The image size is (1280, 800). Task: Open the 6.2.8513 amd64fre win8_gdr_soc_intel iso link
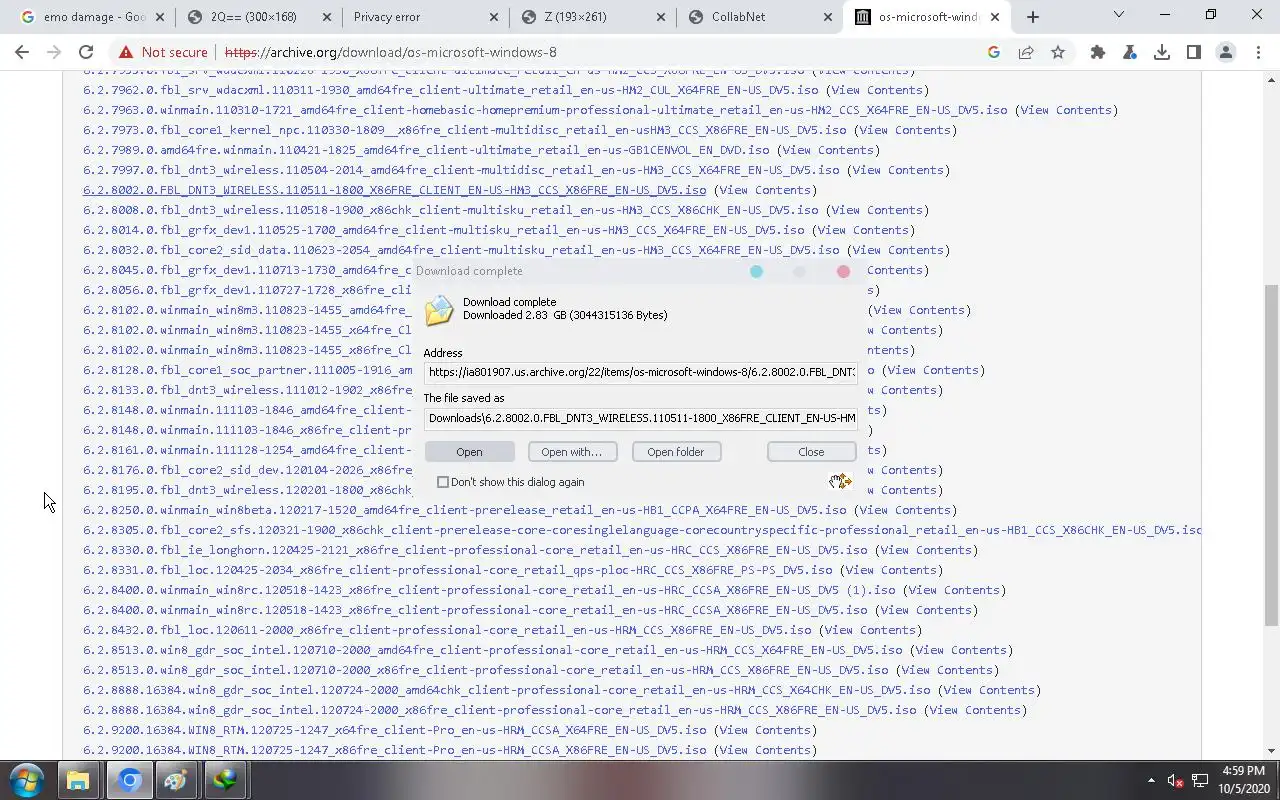coord(492,650)
